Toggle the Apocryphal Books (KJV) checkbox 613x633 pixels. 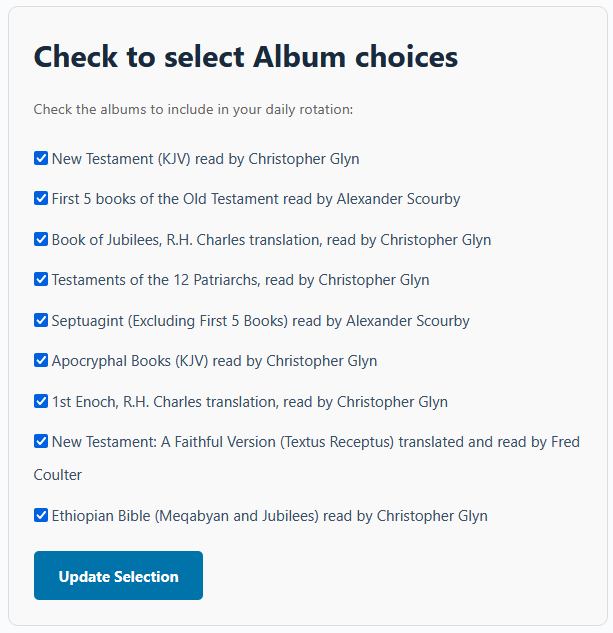41,360
